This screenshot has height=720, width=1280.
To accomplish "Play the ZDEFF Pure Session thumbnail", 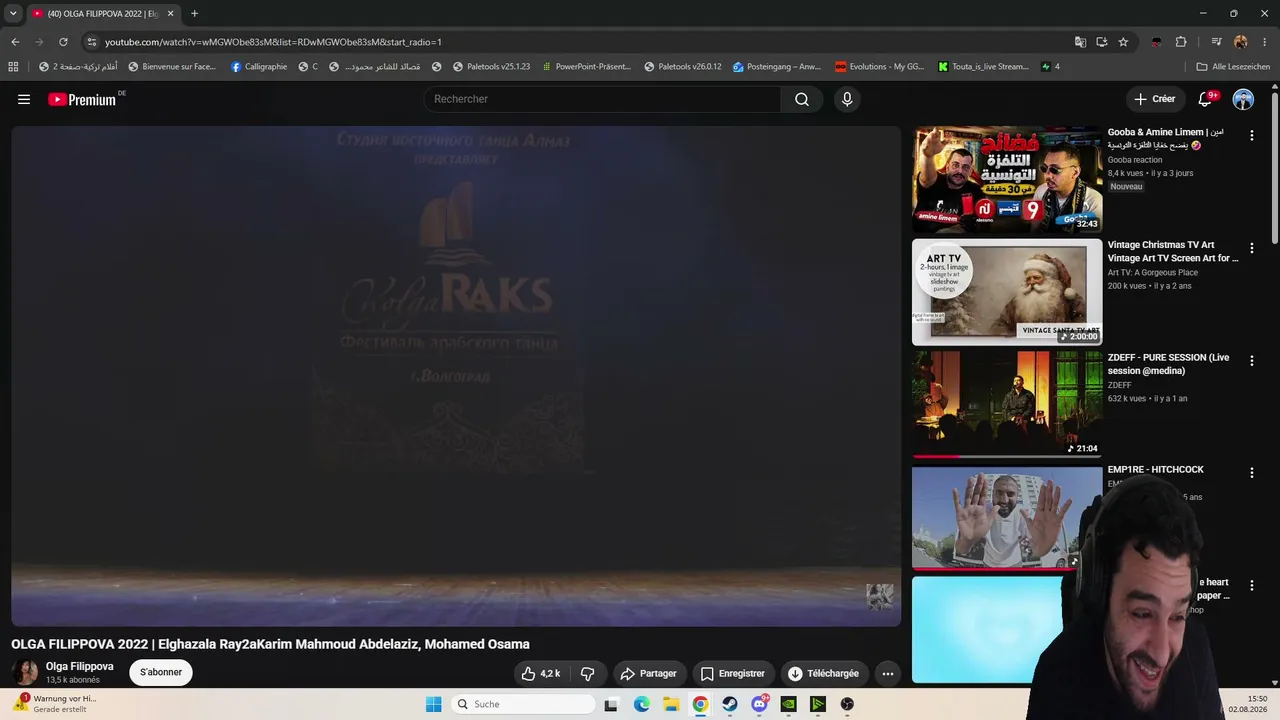I will [1007, 404].
